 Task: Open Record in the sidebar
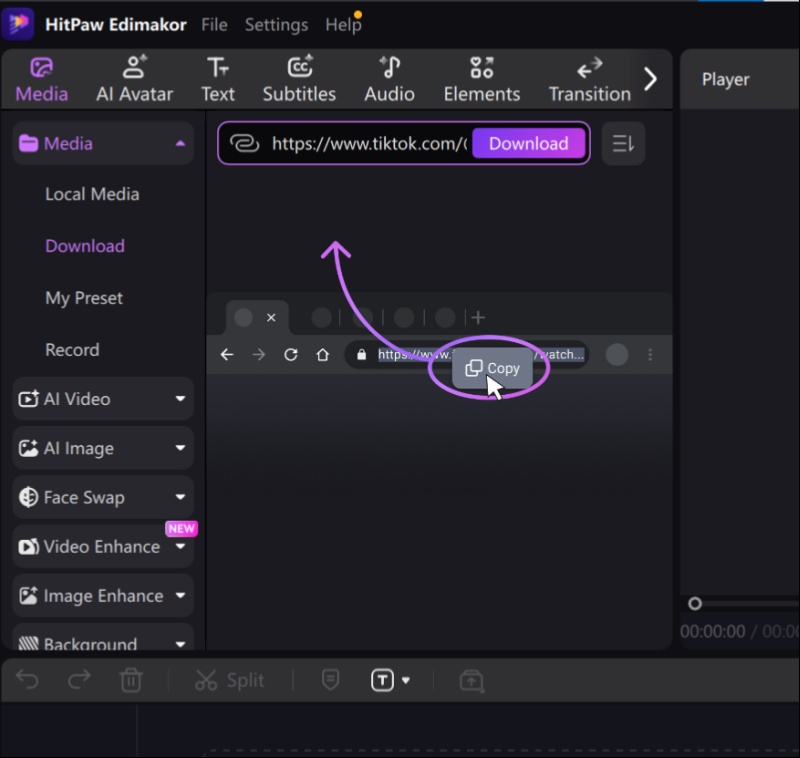(x=72, y=350)
